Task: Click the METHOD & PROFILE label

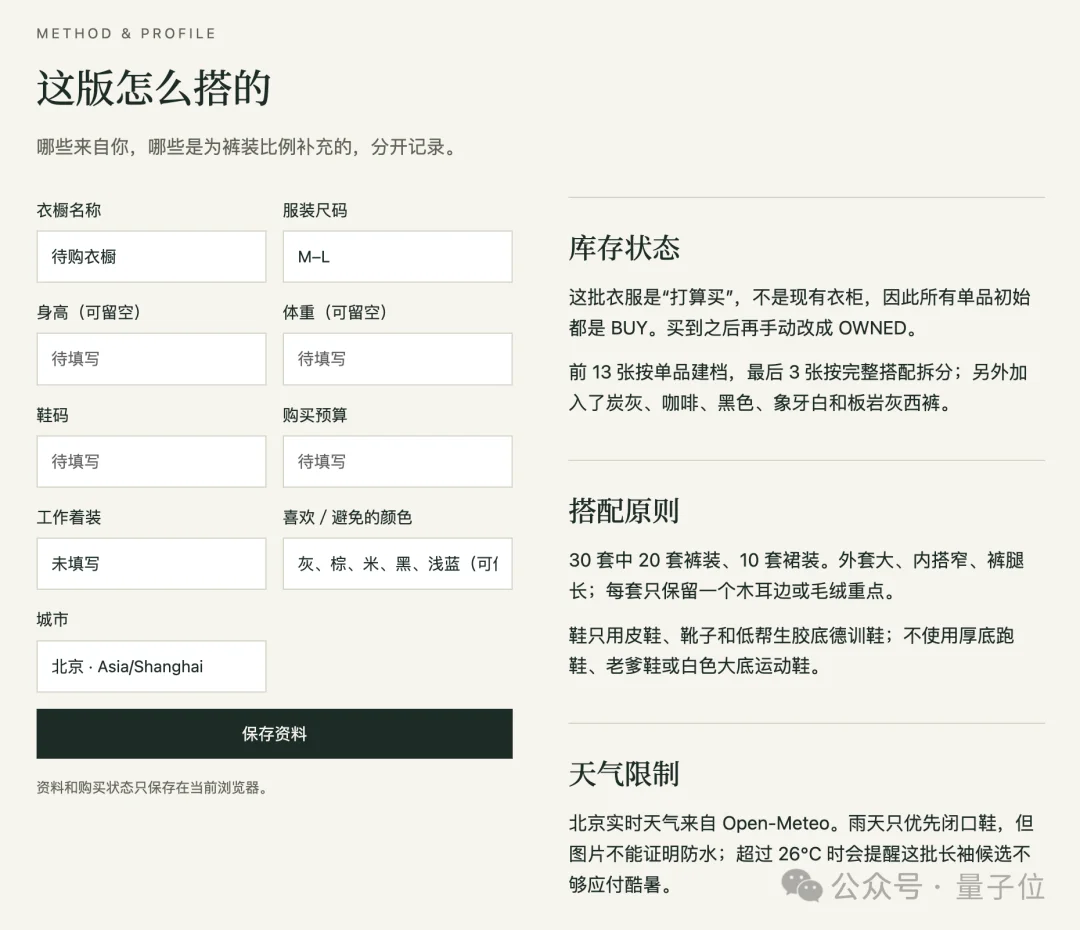Action: pos(126,33)
